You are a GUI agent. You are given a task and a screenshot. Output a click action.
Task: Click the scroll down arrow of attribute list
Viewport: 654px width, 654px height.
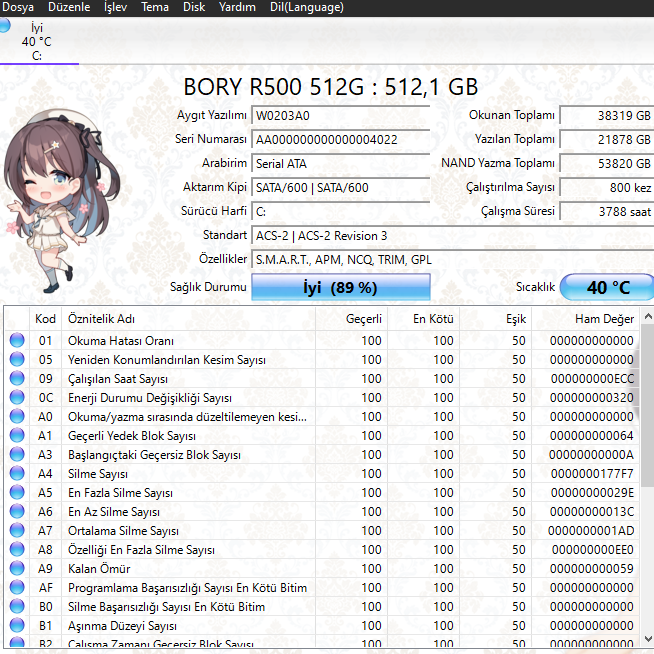[x=648, y=639]
